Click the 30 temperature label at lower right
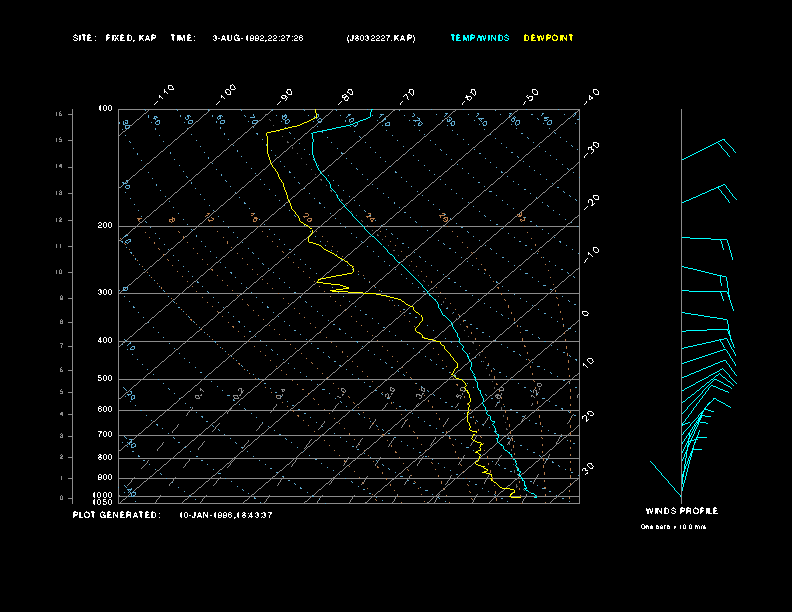Image resolution: width=792 pixels, height=612 pixels. pyautogui.click(x=589, y=467)
